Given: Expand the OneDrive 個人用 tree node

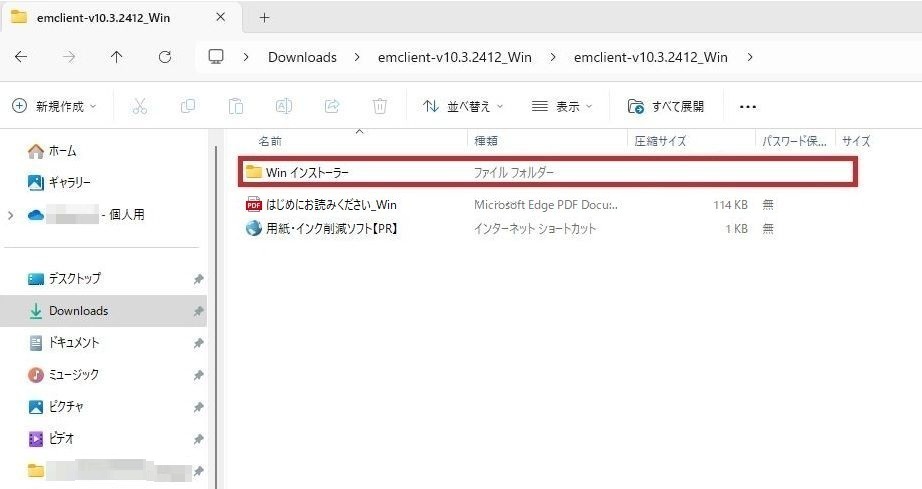Looking at the screenshot, I should coord(11,215).
